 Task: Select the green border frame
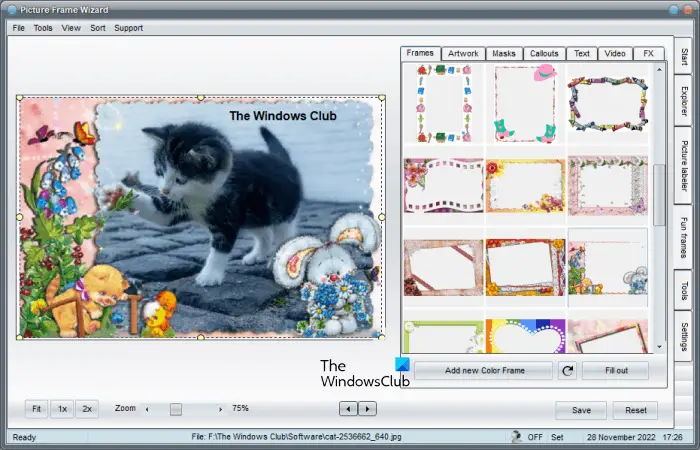(x=444, y=336)
